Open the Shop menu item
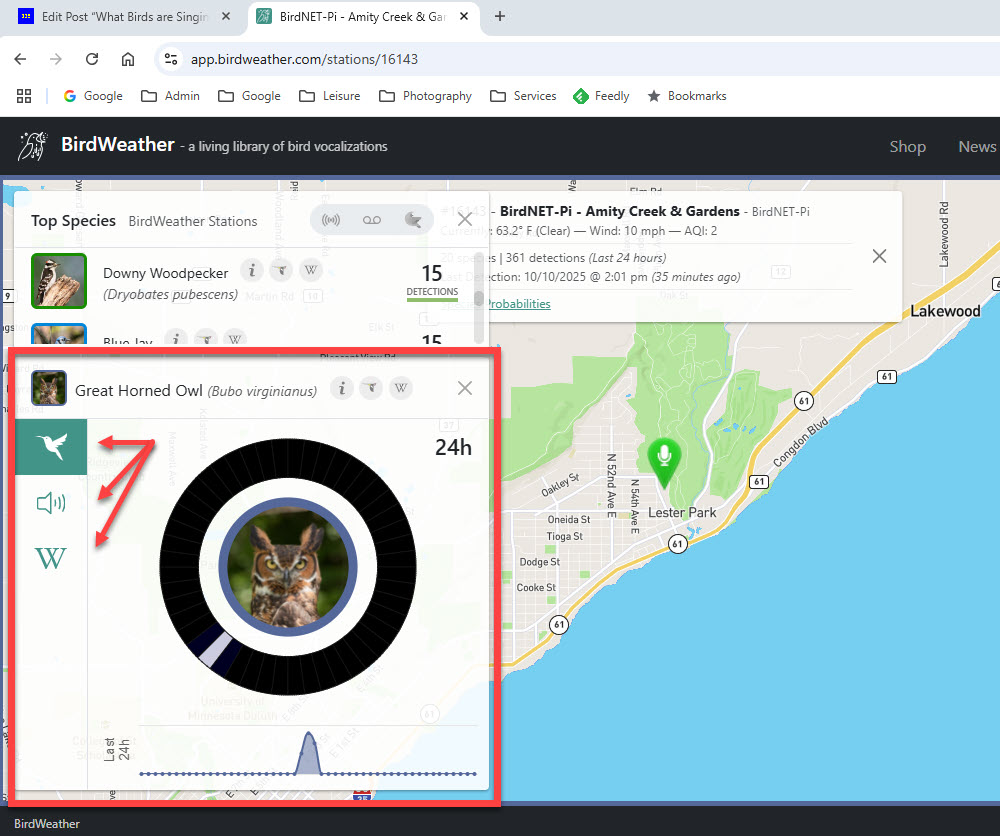 pos(907,146)
